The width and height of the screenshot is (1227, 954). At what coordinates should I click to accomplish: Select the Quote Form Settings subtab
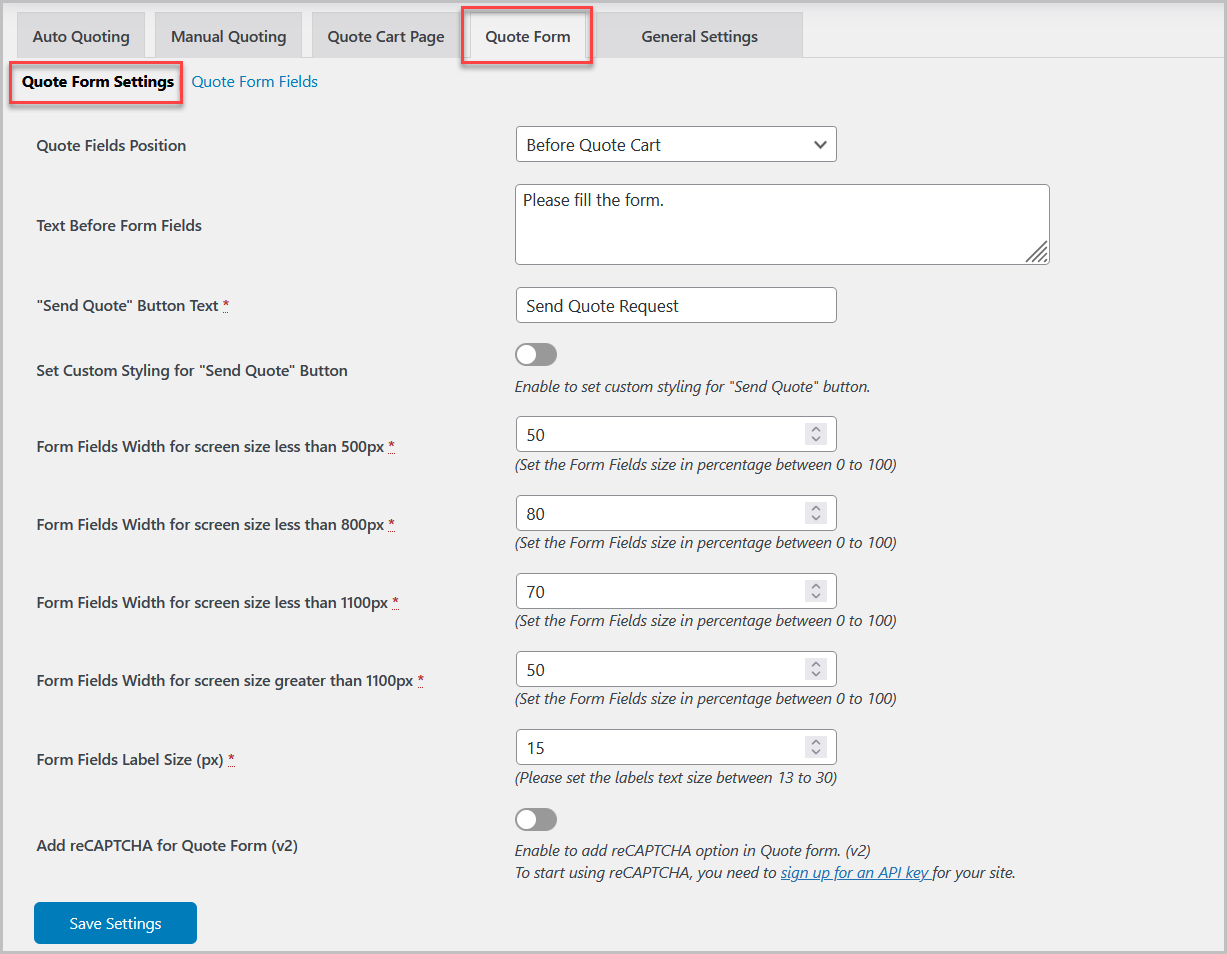[x=94, y=81]
